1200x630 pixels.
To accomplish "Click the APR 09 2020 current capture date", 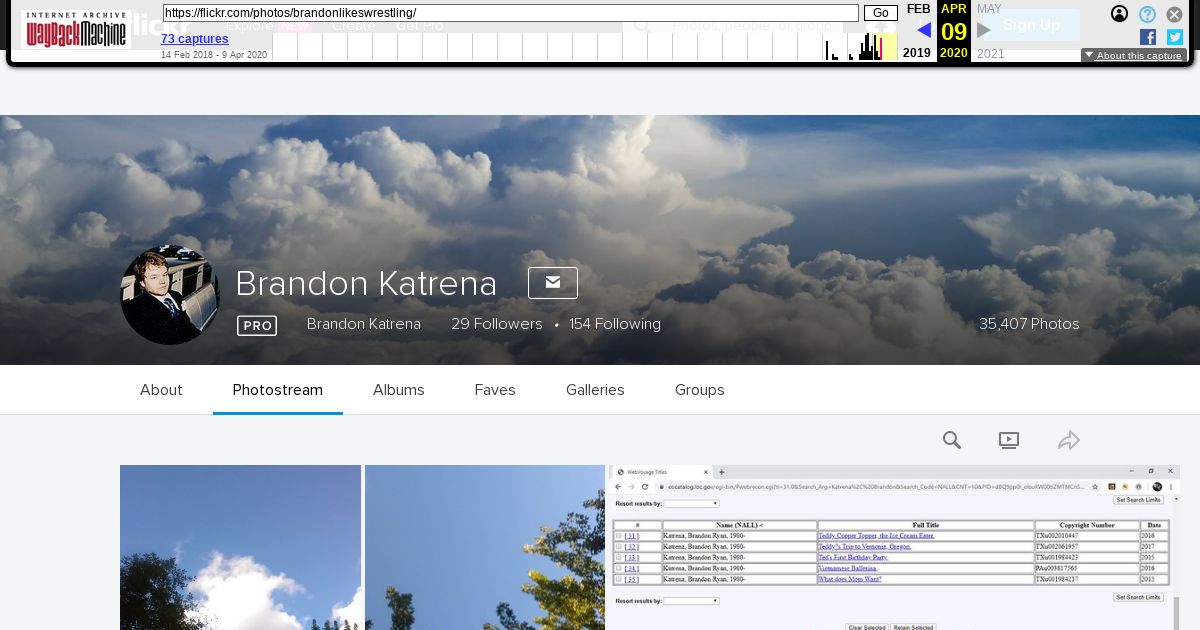I will click(x=954, y=31).
